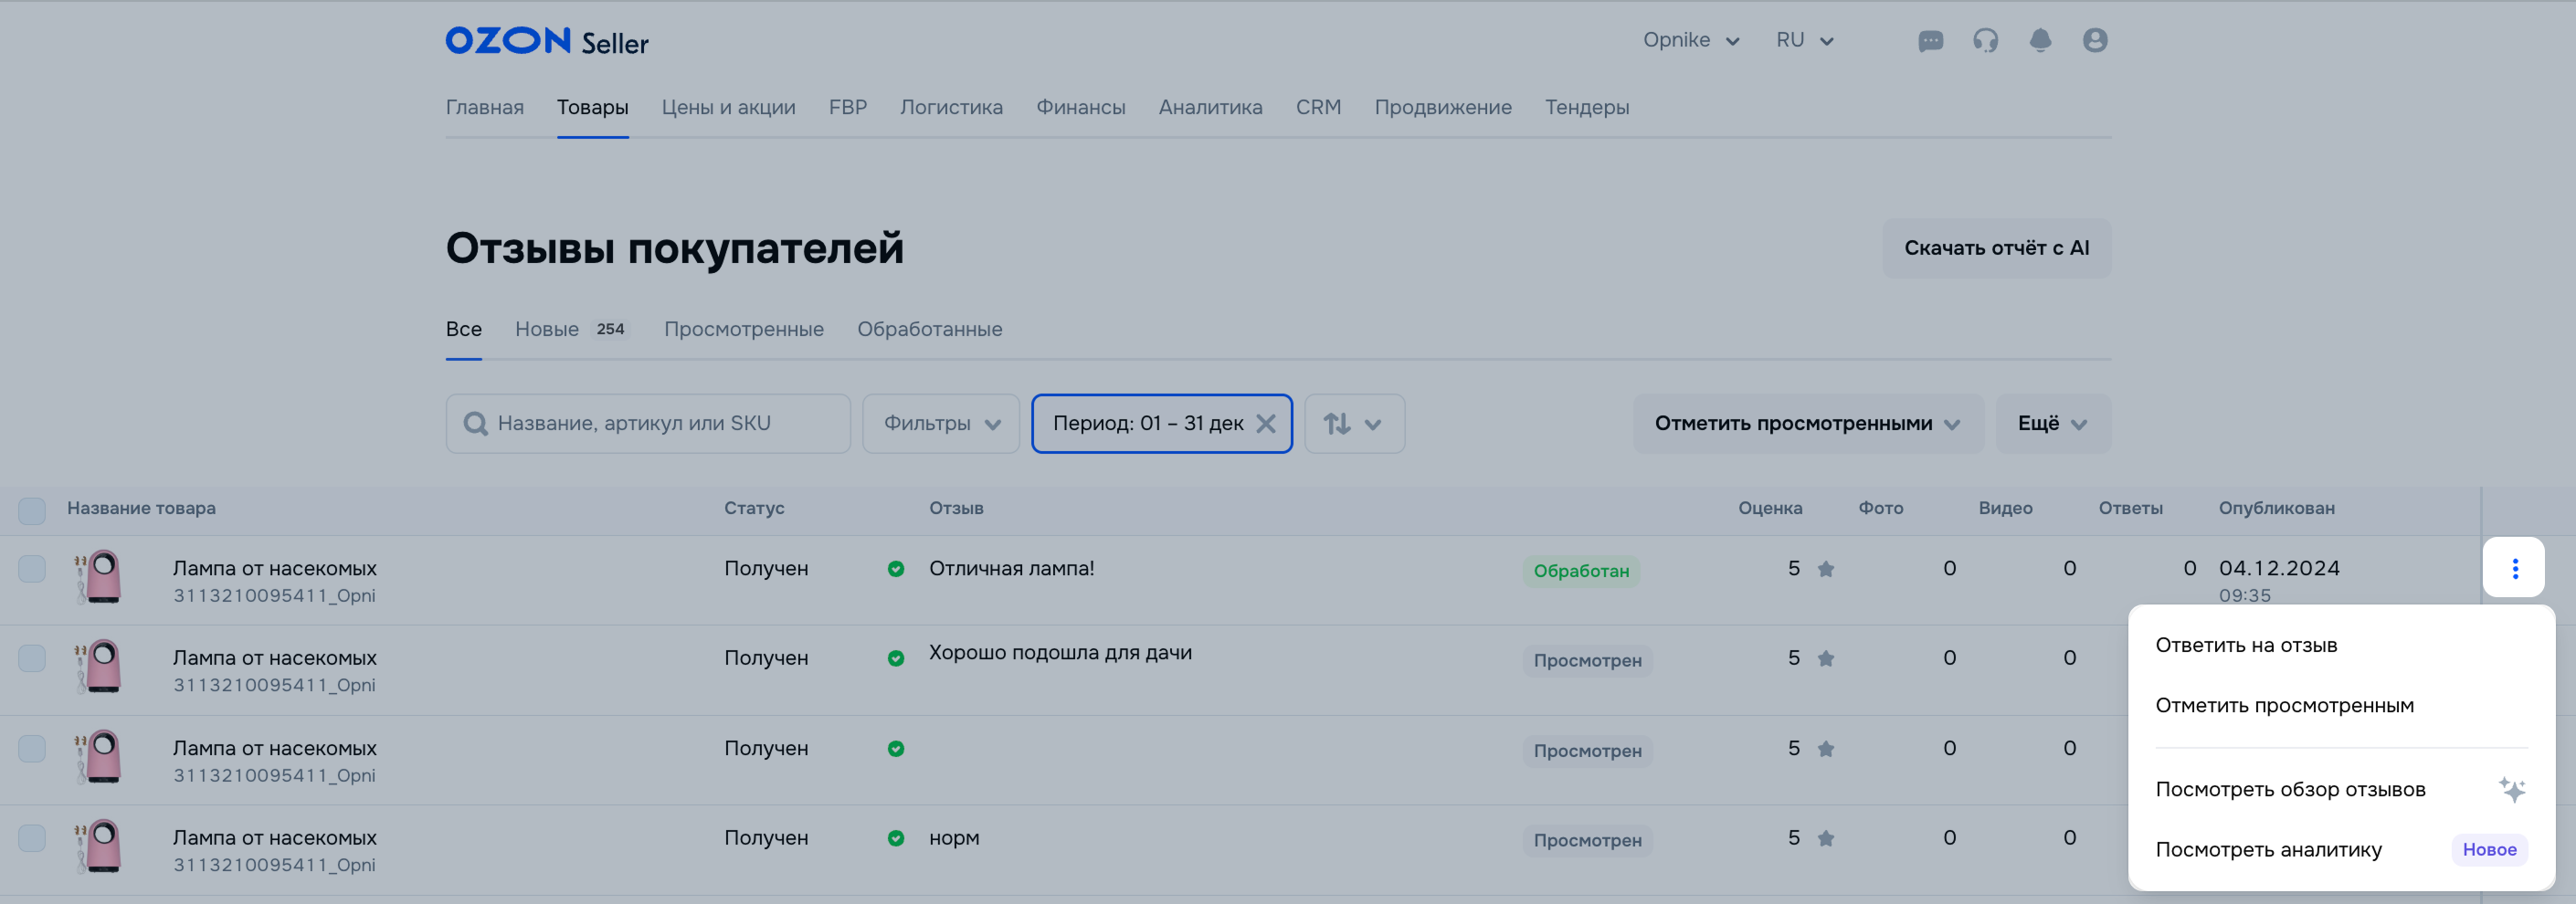
Task: Select the checkbox for 'норм' review row
Action: [x=32, y=838]
